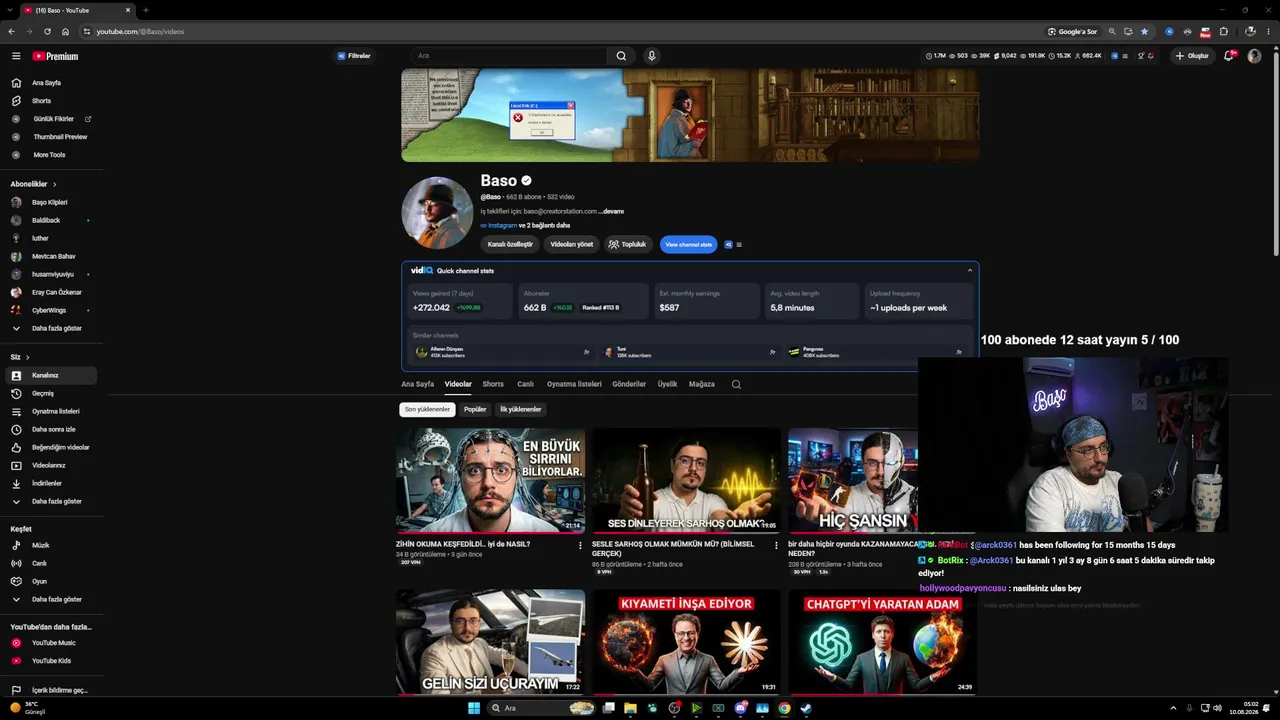The image size is (1280, 720).
Task: Open the CyberWings subscription channel
Action: [49, 310]
